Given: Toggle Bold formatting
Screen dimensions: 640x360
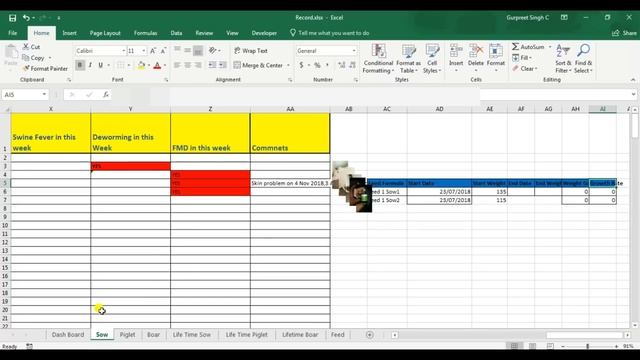Looking at the screenshot, I should [80, 65].
